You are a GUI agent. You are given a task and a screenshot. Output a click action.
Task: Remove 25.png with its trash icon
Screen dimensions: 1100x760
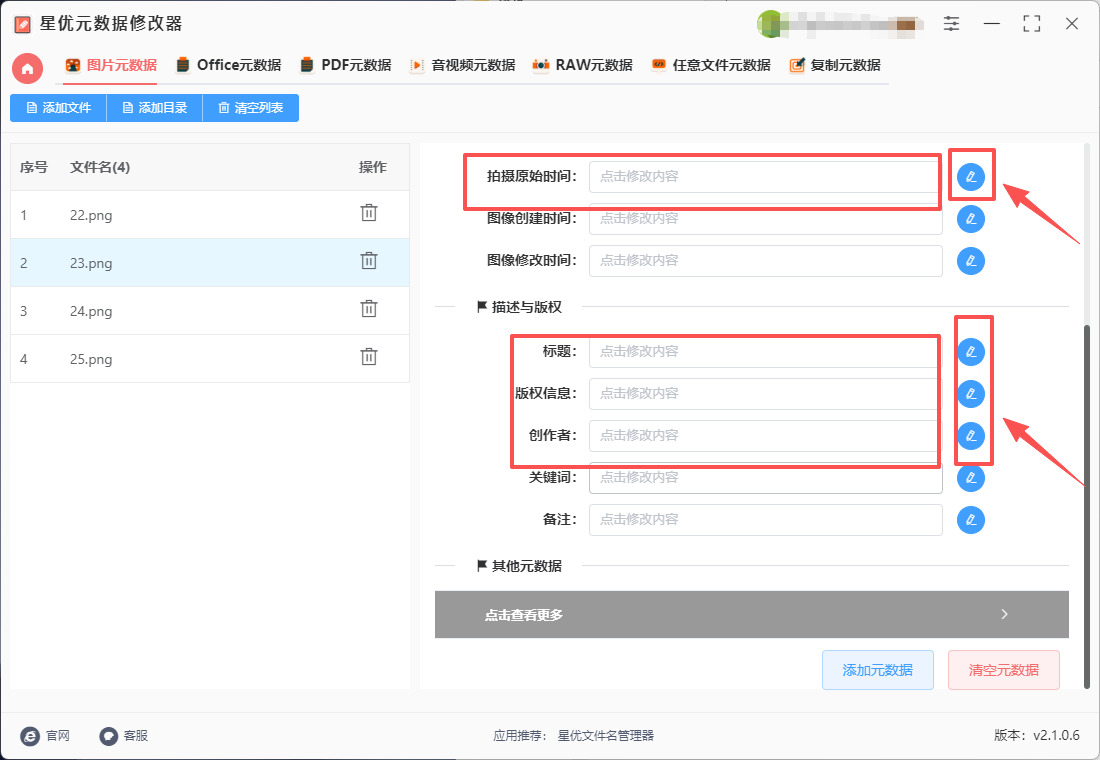click(x=369, y=356)
